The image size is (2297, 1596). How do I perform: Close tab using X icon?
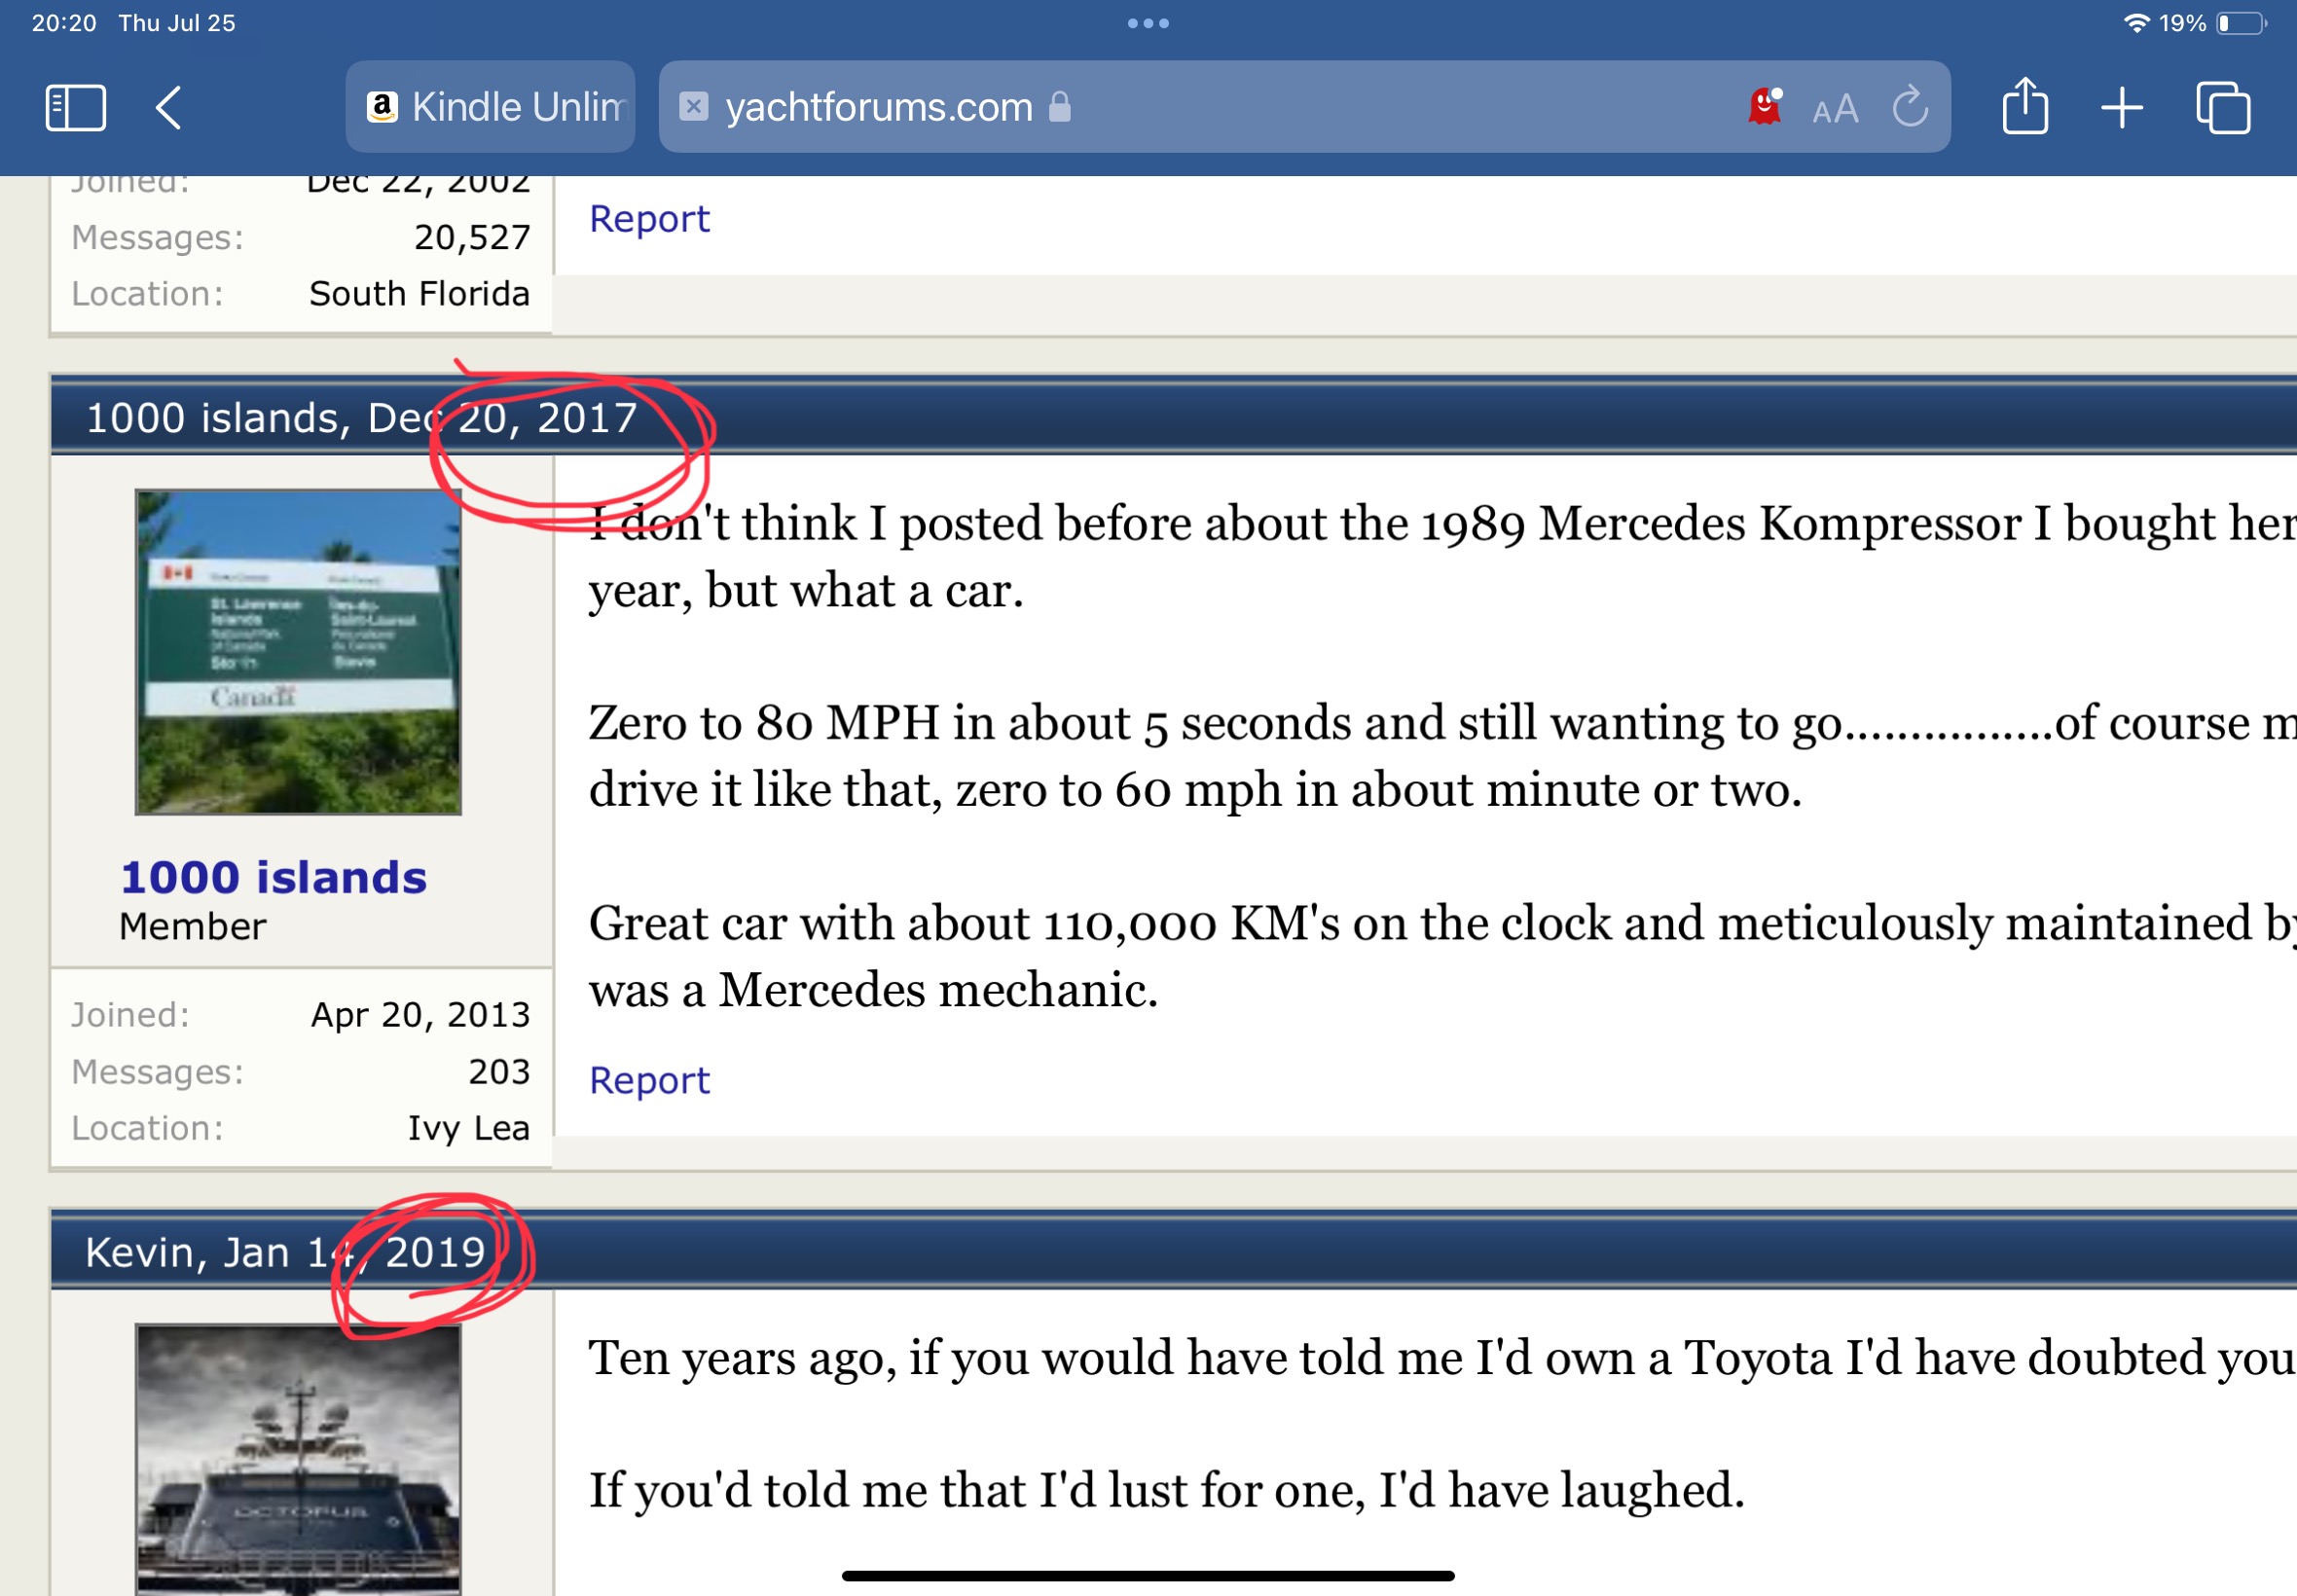[x=693, y=106]
